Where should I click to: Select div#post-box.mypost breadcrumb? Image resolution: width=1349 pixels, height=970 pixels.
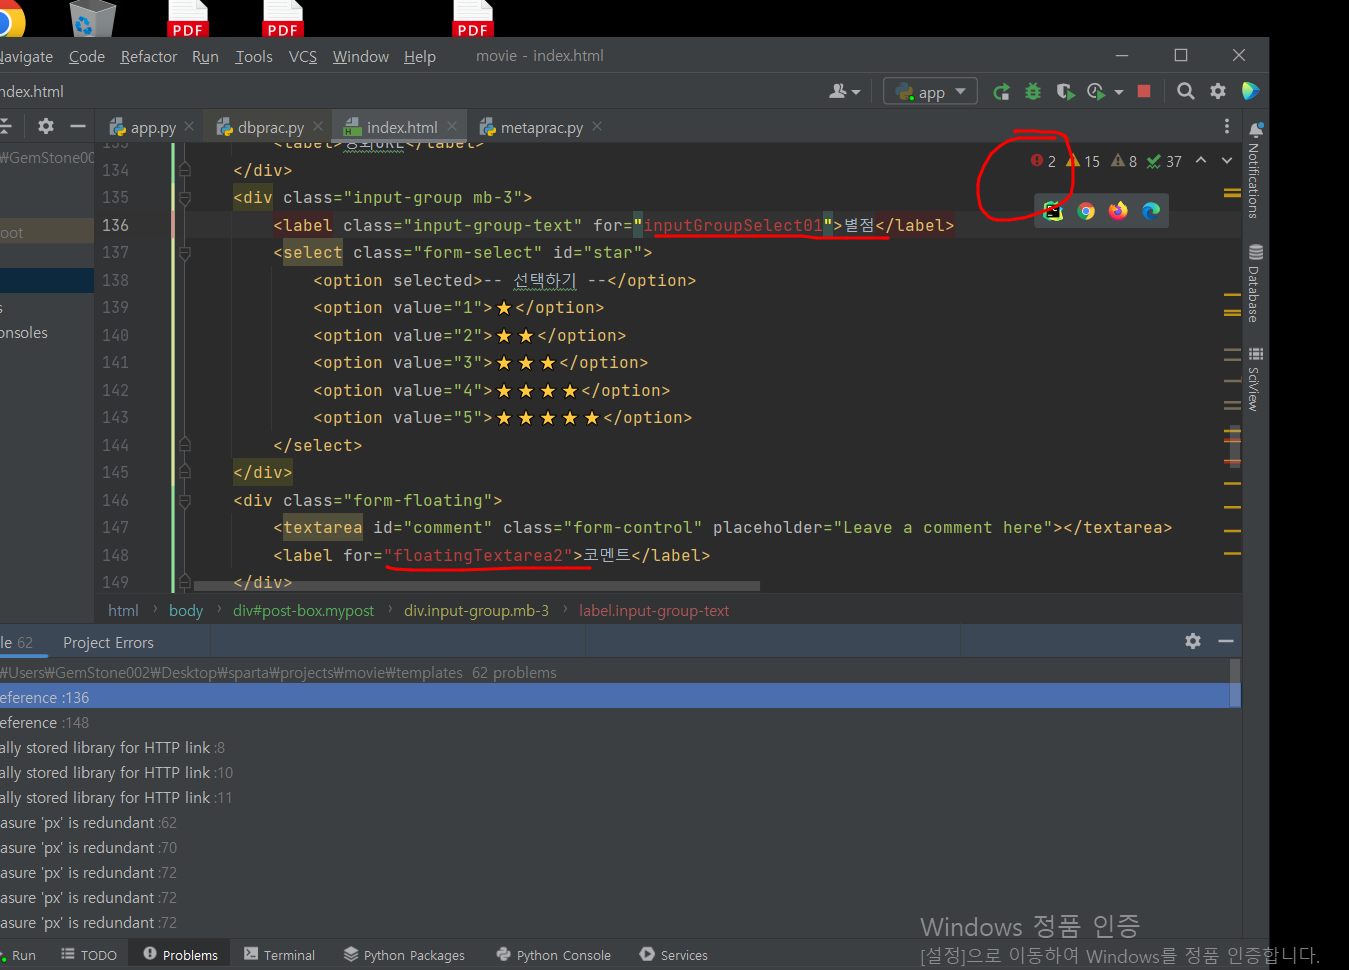click(x=303, y=611)
